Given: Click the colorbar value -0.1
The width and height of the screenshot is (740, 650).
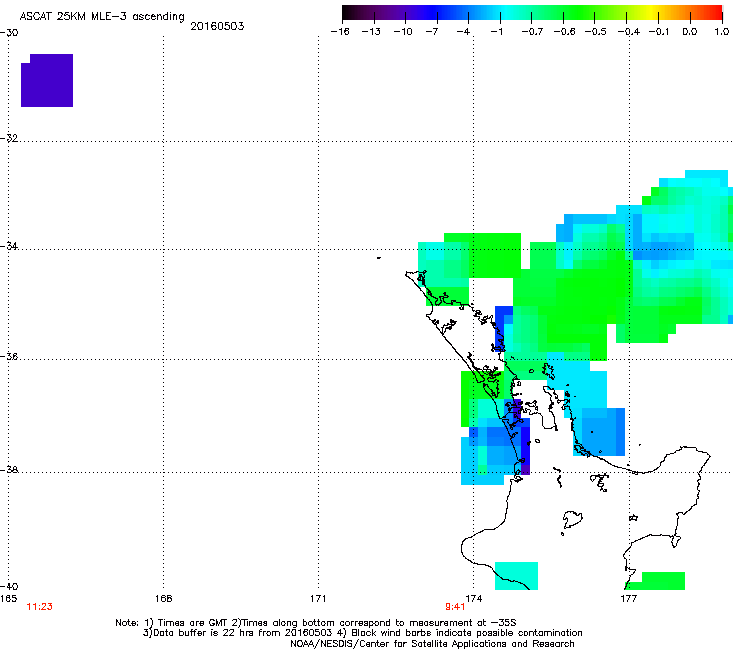Looking at the screenshot, I should (658, 32).
